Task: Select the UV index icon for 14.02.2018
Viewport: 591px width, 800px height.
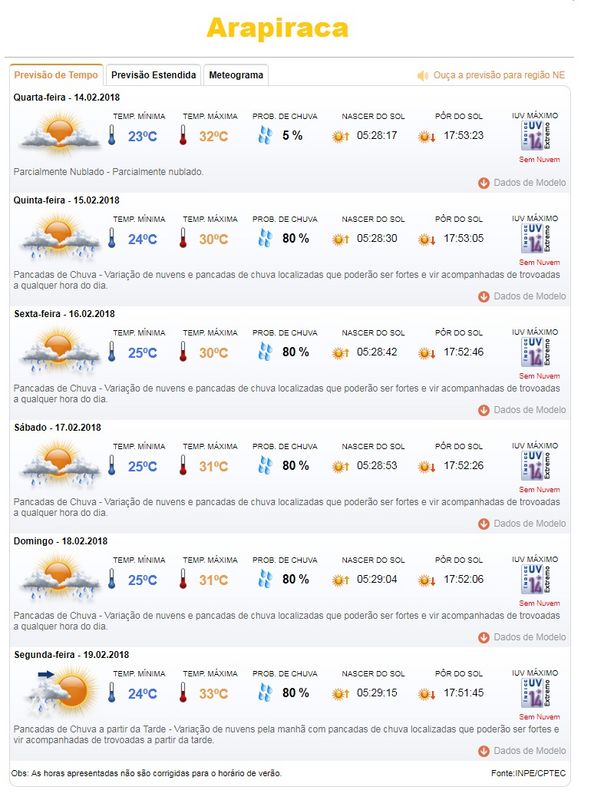Action: point(535,136)
